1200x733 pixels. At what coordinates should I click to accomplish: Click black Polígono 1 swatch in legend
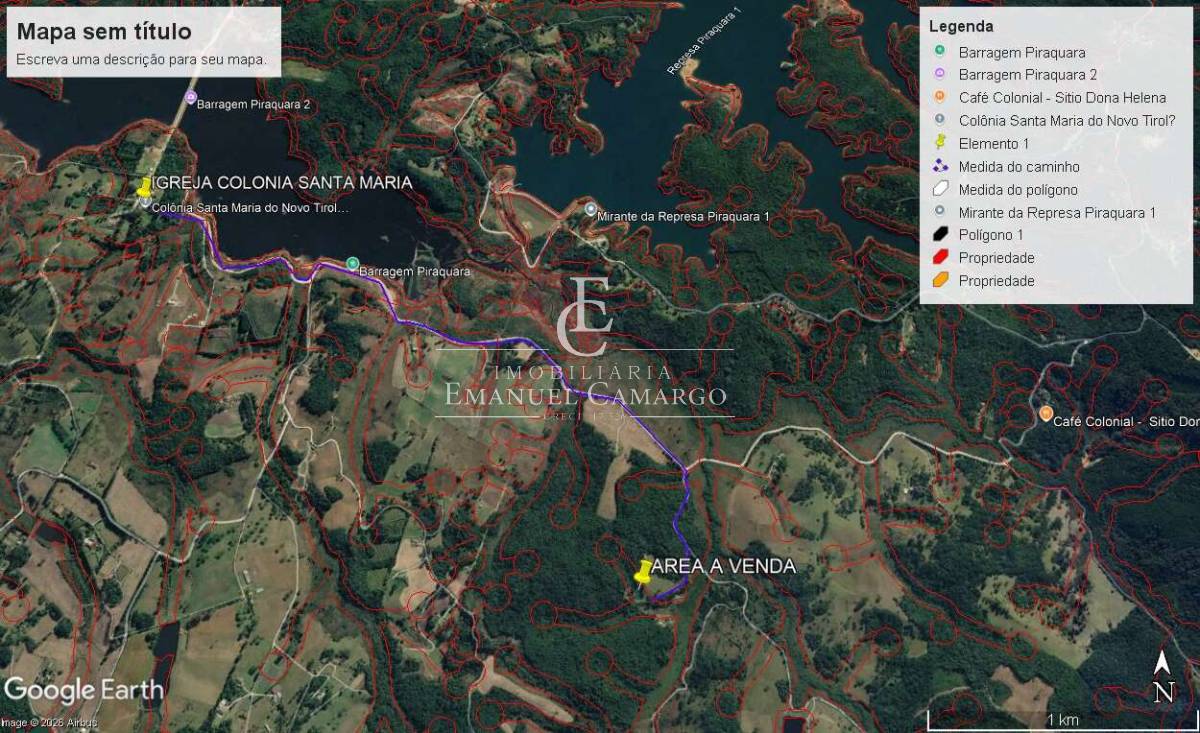(940, 235)
